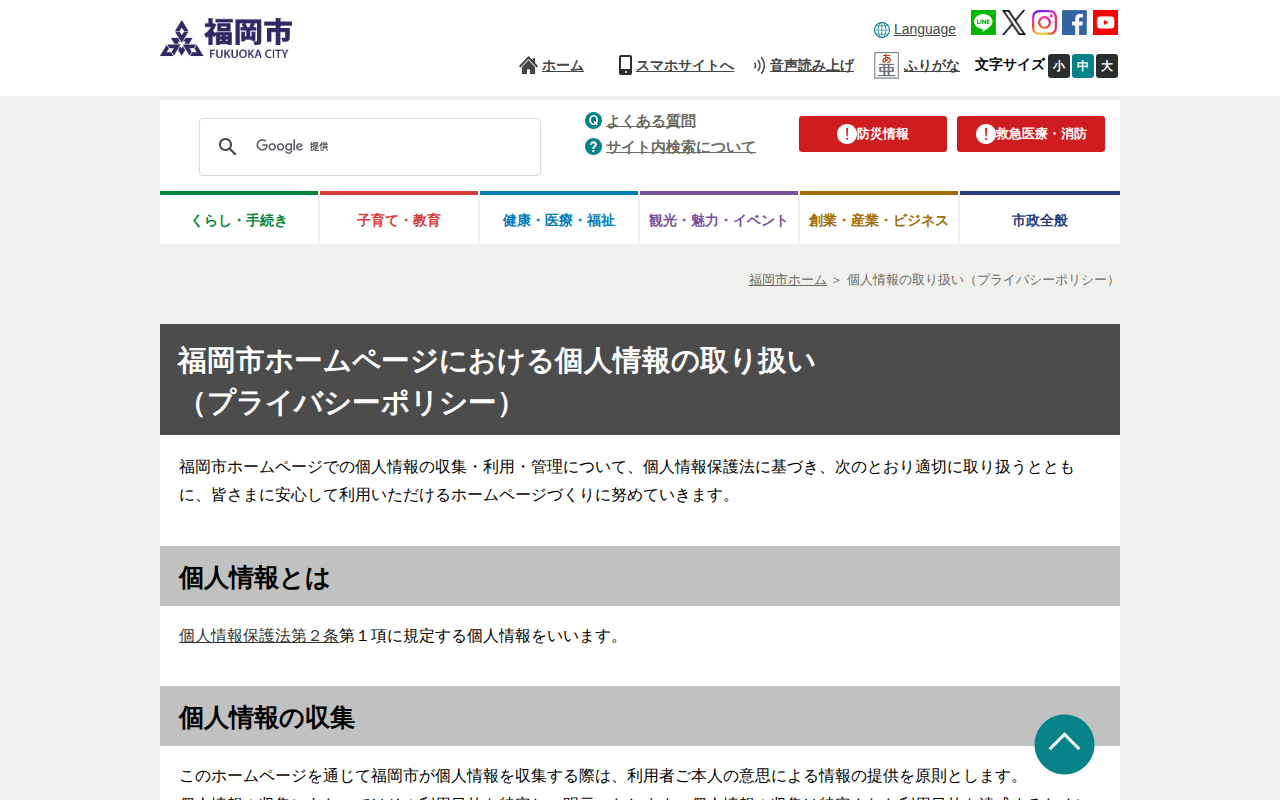Screen dimensions: 1280x800
Task: Open 観光・魅力・イベント menu tab
Action: point(719,219)
